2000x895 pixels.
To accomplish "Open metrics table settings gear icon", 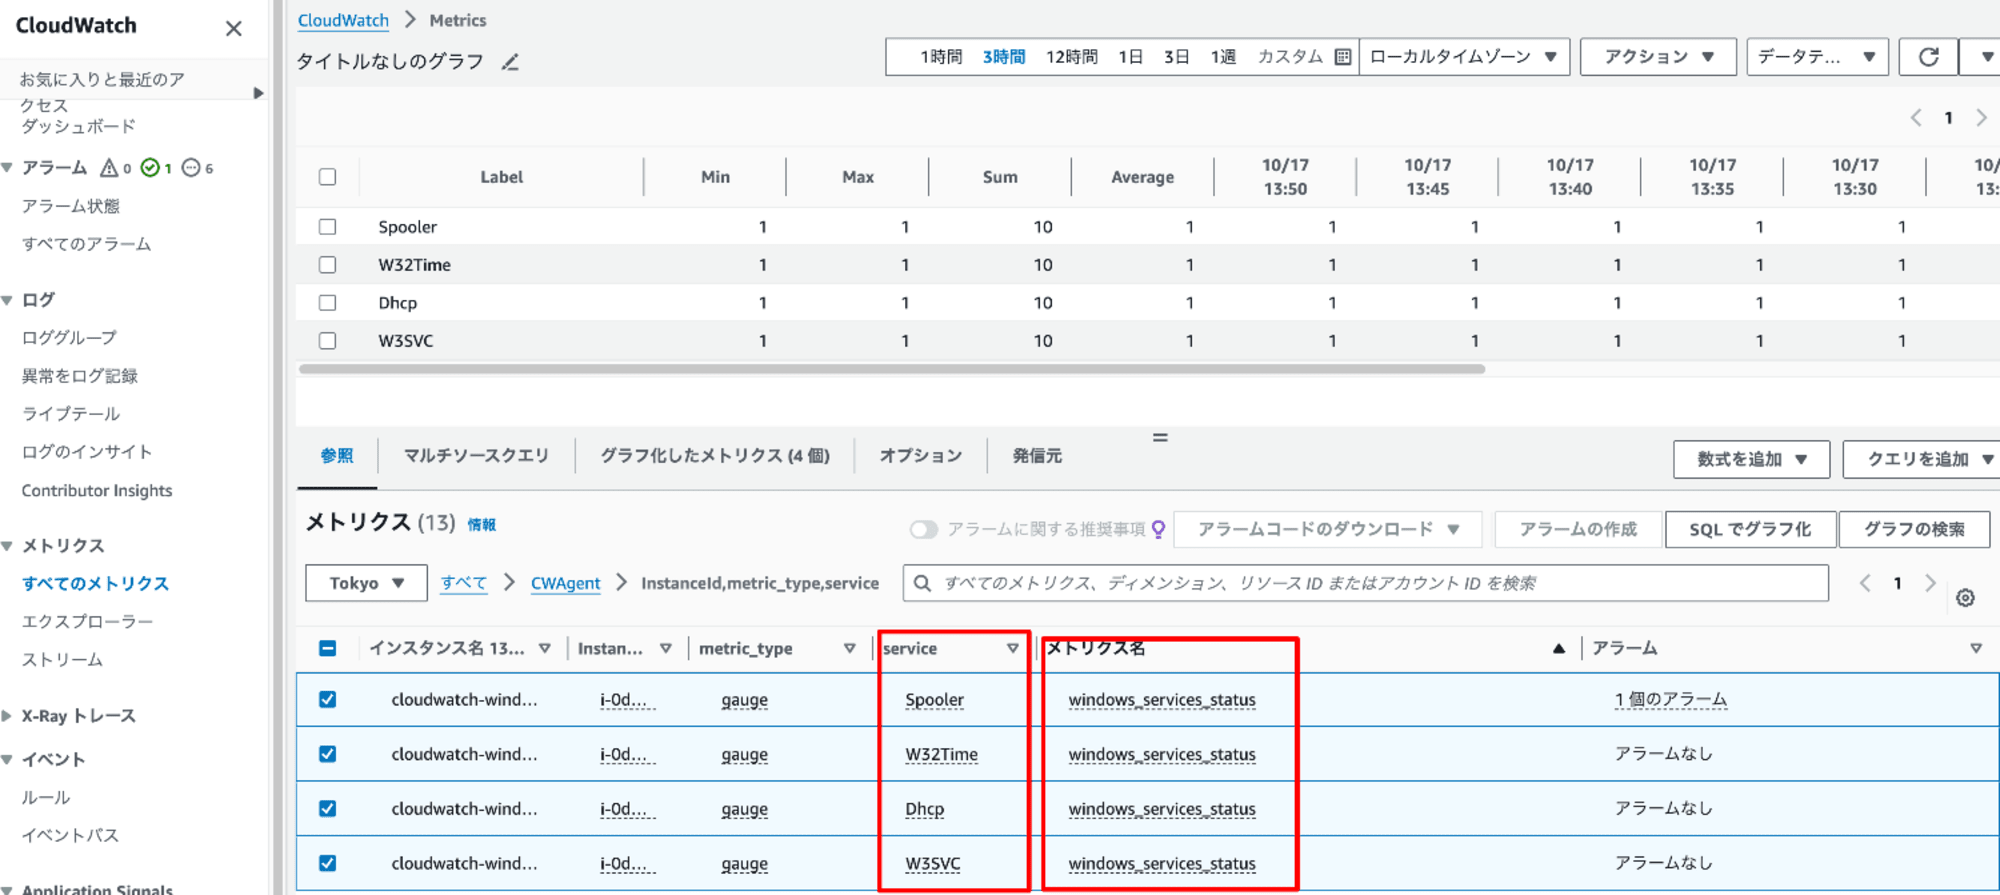I will 1965,598.
